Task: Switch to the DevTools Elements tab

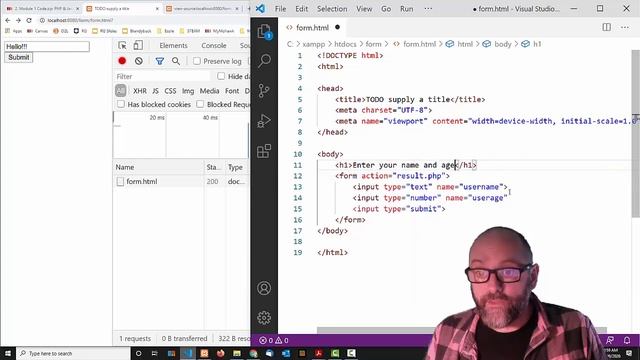Action: pos(173,45)
